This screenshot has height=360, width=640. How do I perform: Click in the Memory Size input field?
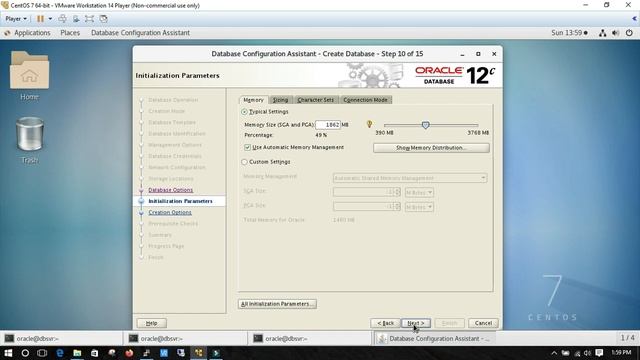pyautogui.click(x=328, y=125)
